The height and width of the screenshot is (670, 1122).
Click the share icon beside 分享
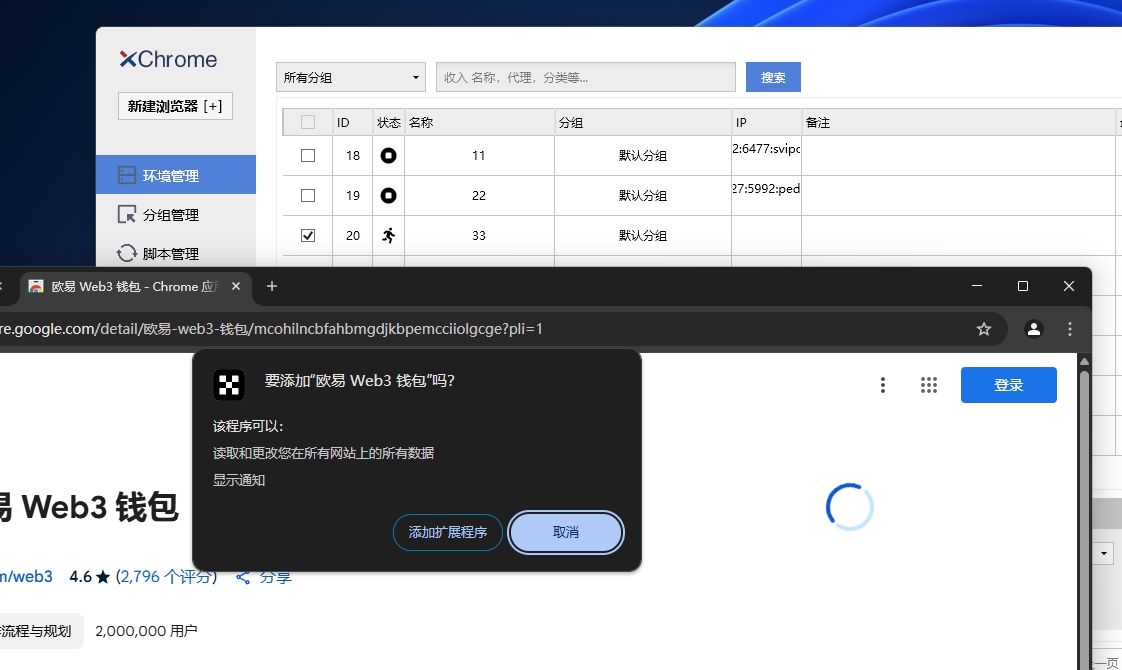[x=243, y=578]
